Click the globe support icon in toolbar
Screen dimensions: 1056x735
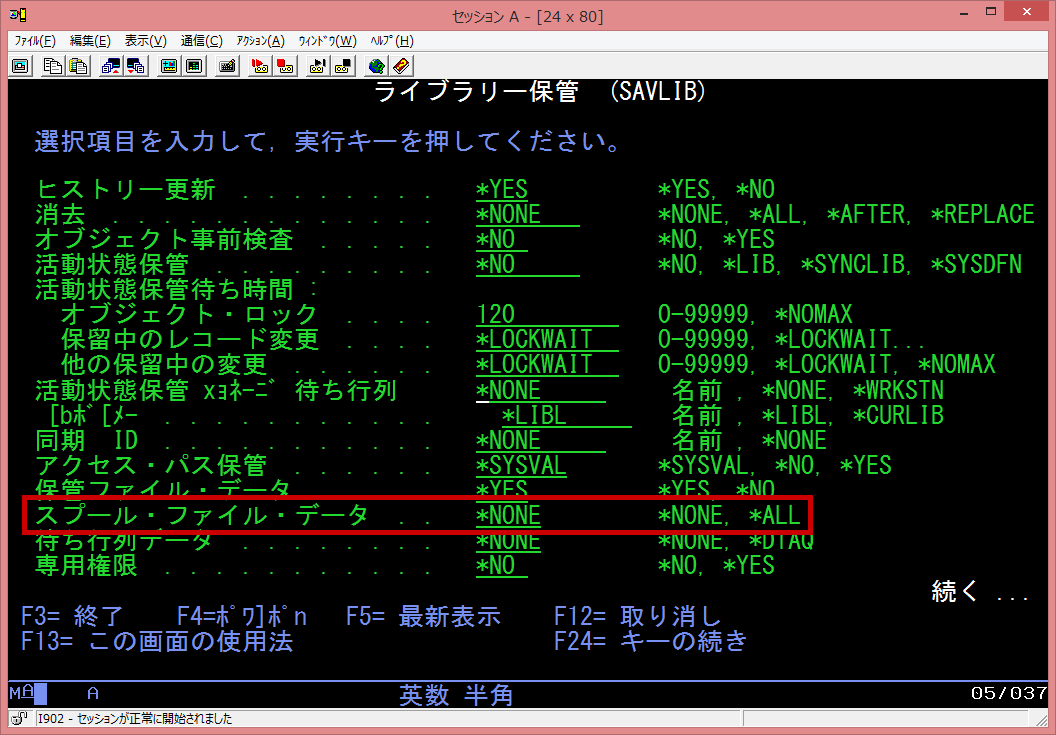[x=377, y=66]
